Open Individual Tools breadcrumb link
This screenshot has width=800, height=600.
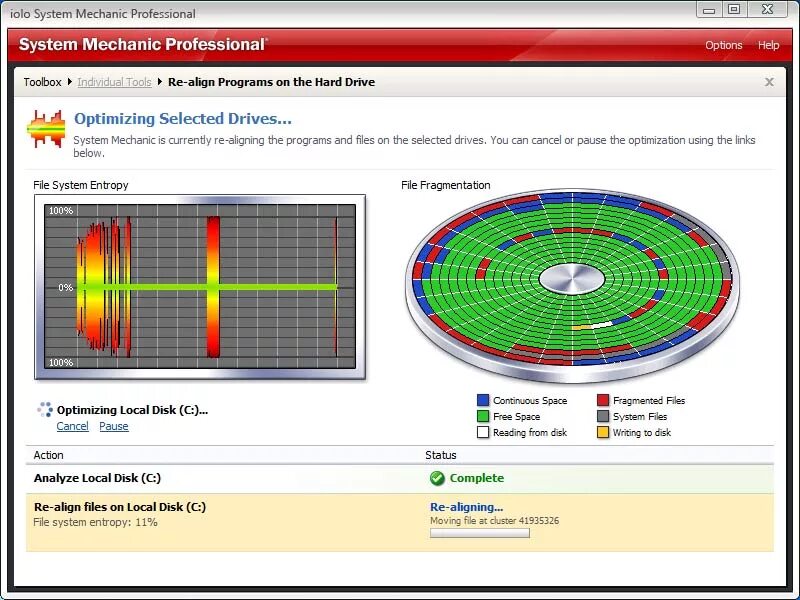coord(114,82)
